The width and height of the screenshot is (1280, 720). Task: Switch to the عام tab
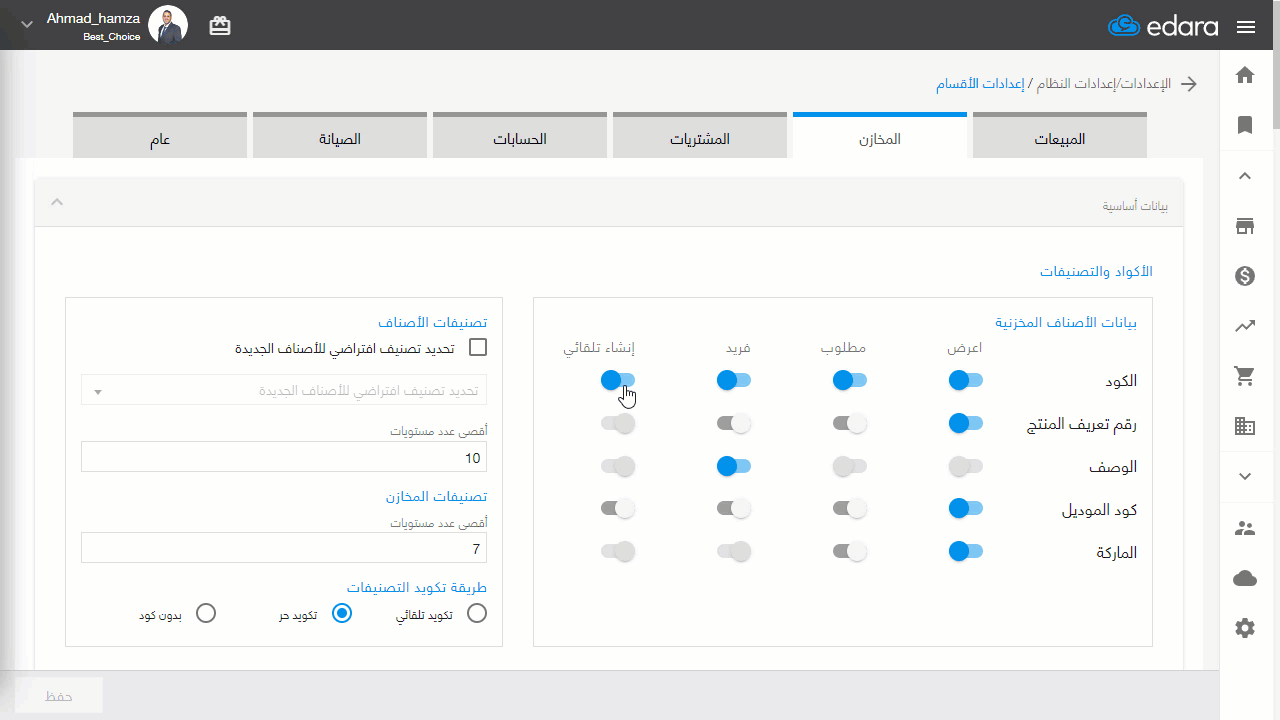(x=160, y=136)
